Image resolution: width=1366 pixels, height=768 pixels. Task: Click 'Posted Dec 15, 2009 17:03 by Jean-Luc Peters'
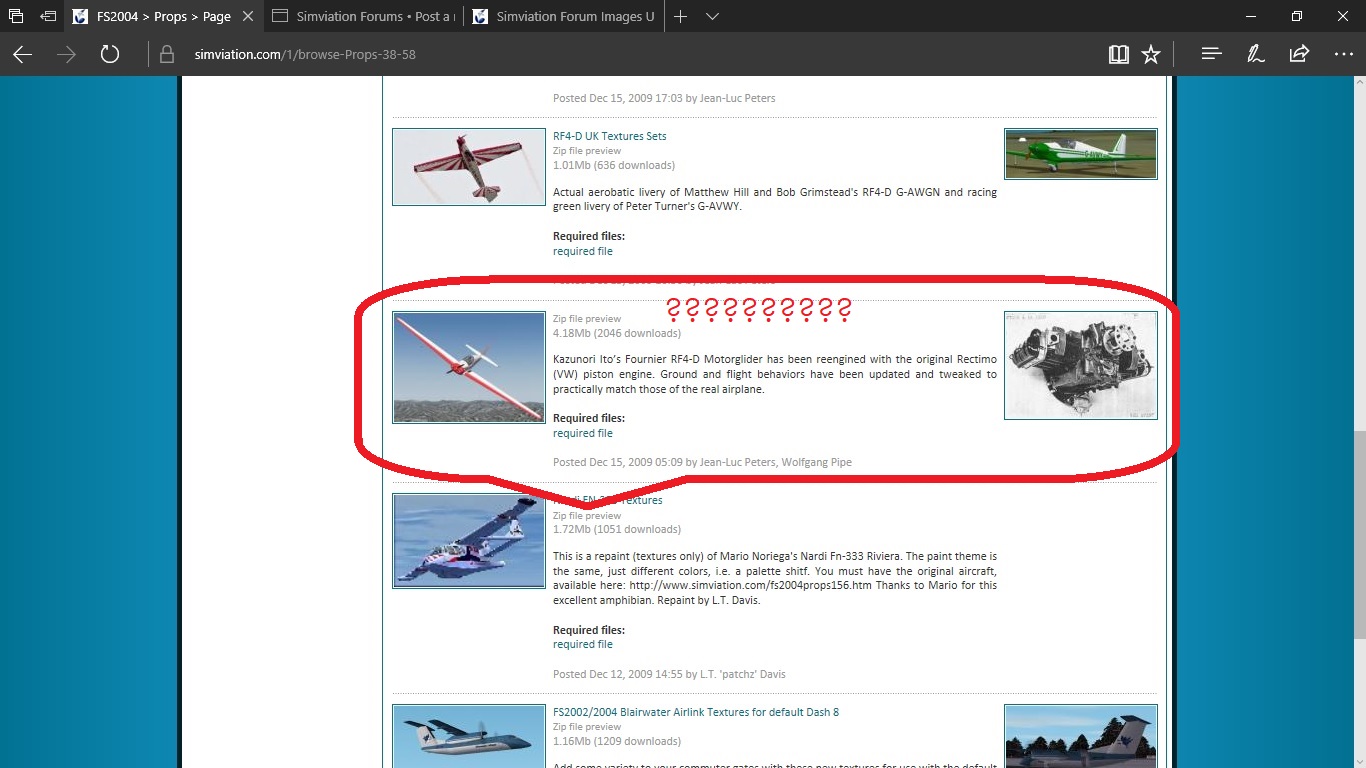664,98
